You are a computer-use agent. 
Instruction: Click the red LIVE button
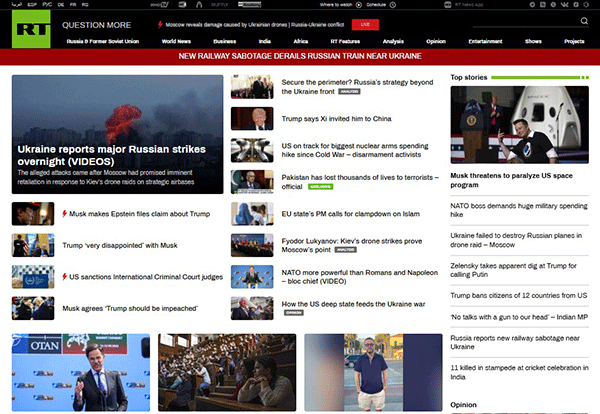365,24
